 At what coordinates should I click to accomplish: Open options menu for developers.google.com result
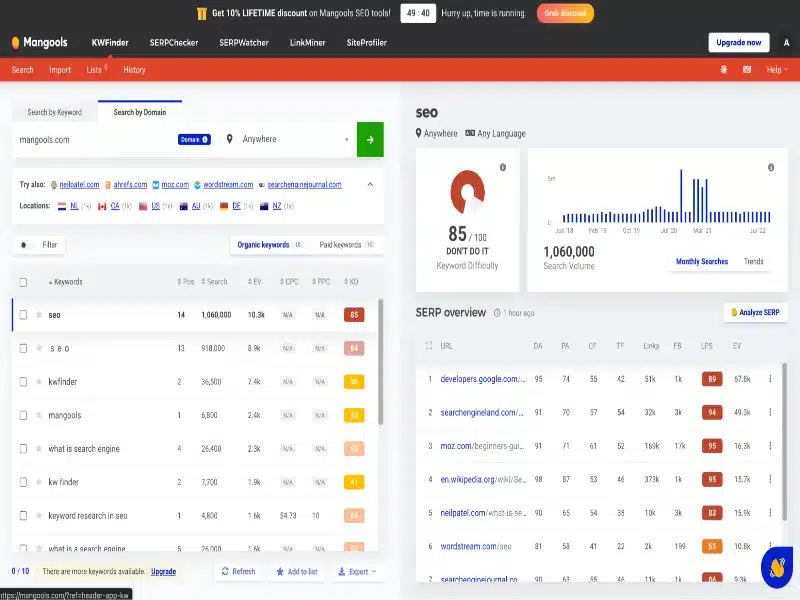770,379
